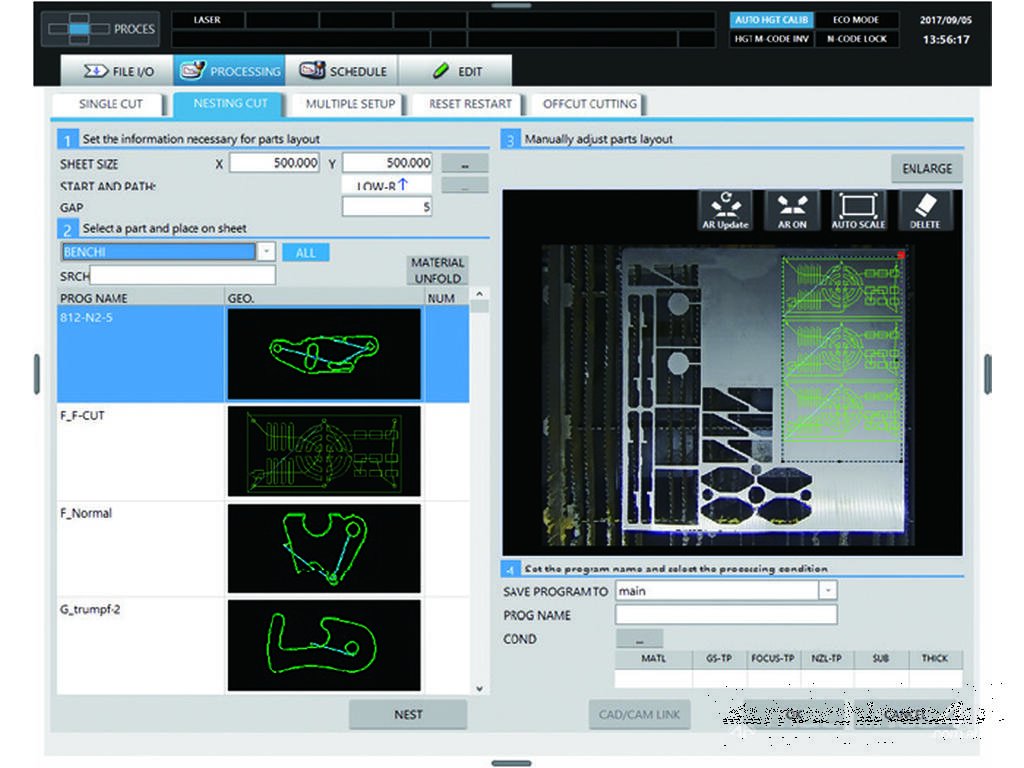The height and width of the screenshot is (768, 1024).
Task: Open the Edit pencil tab
Action: click(x=456, y=72)
